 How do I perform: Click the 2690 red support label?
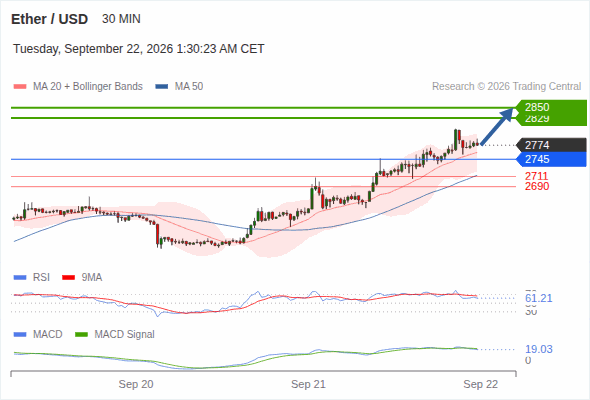tap(537, 186)
